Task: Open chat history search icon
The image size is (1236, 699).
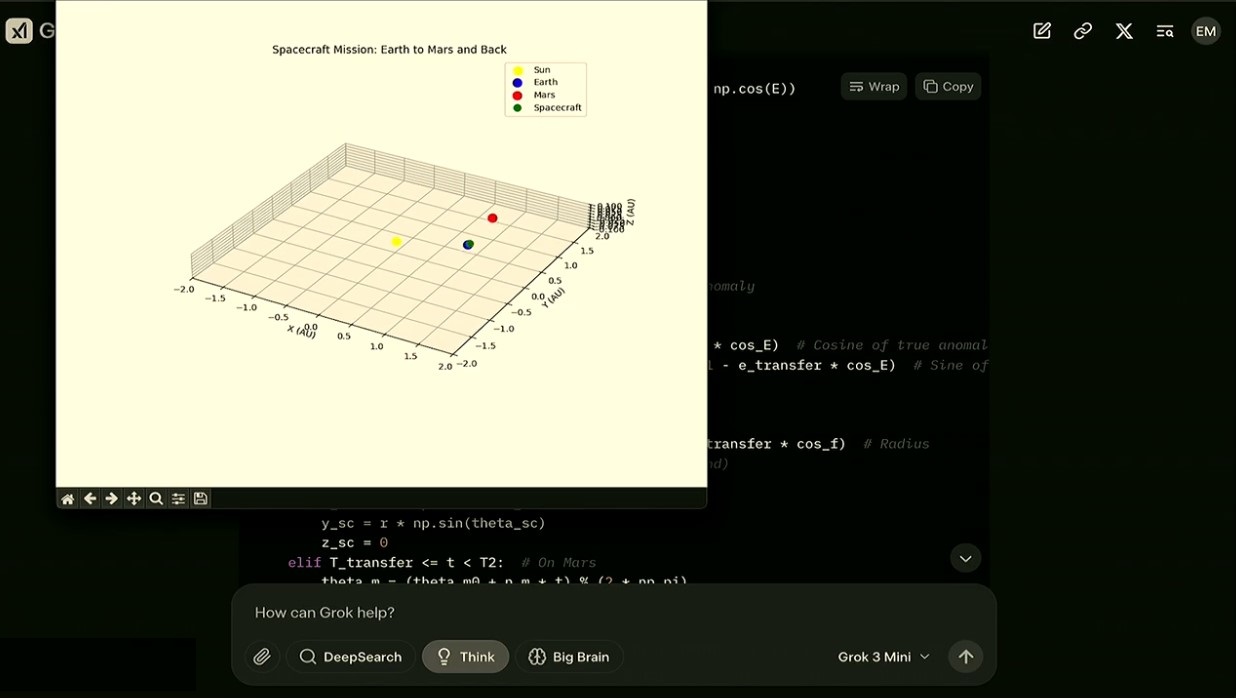Action: point(1165,31)
